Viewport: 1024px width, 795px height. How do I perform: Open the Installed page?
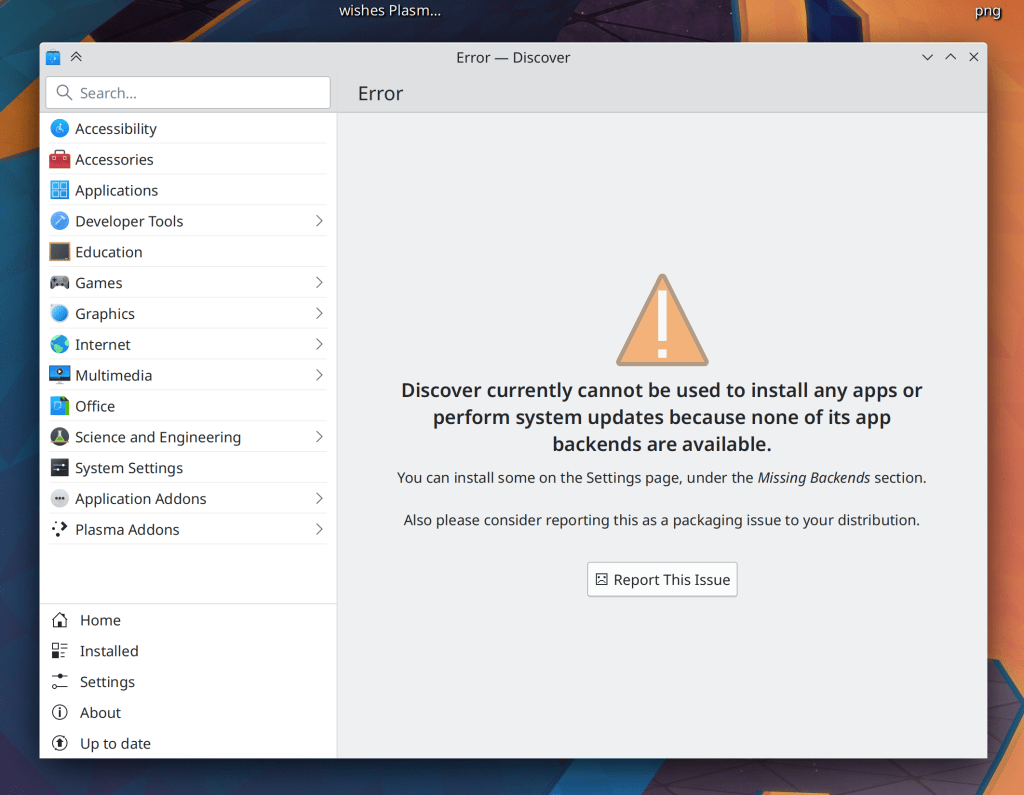click(x=109, y=651)
